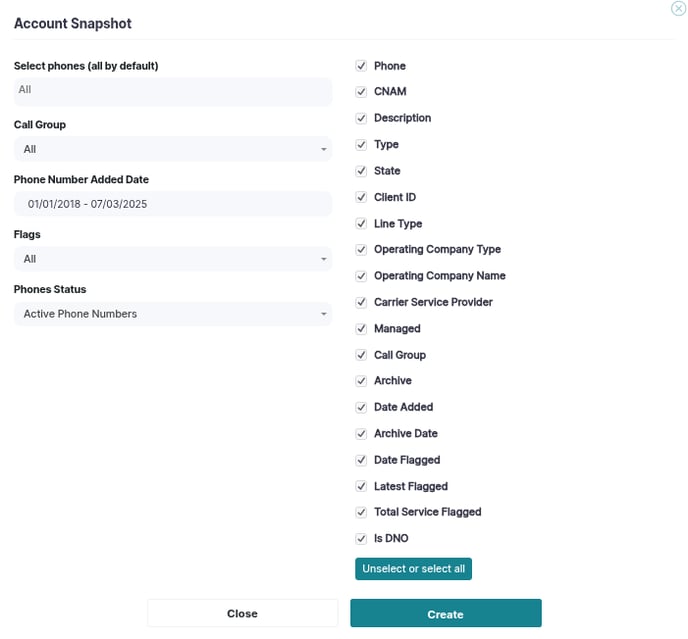Open the Phone Number Added Date range field
The height and width of the screenshot is (639, 688).
coord(173,204)
